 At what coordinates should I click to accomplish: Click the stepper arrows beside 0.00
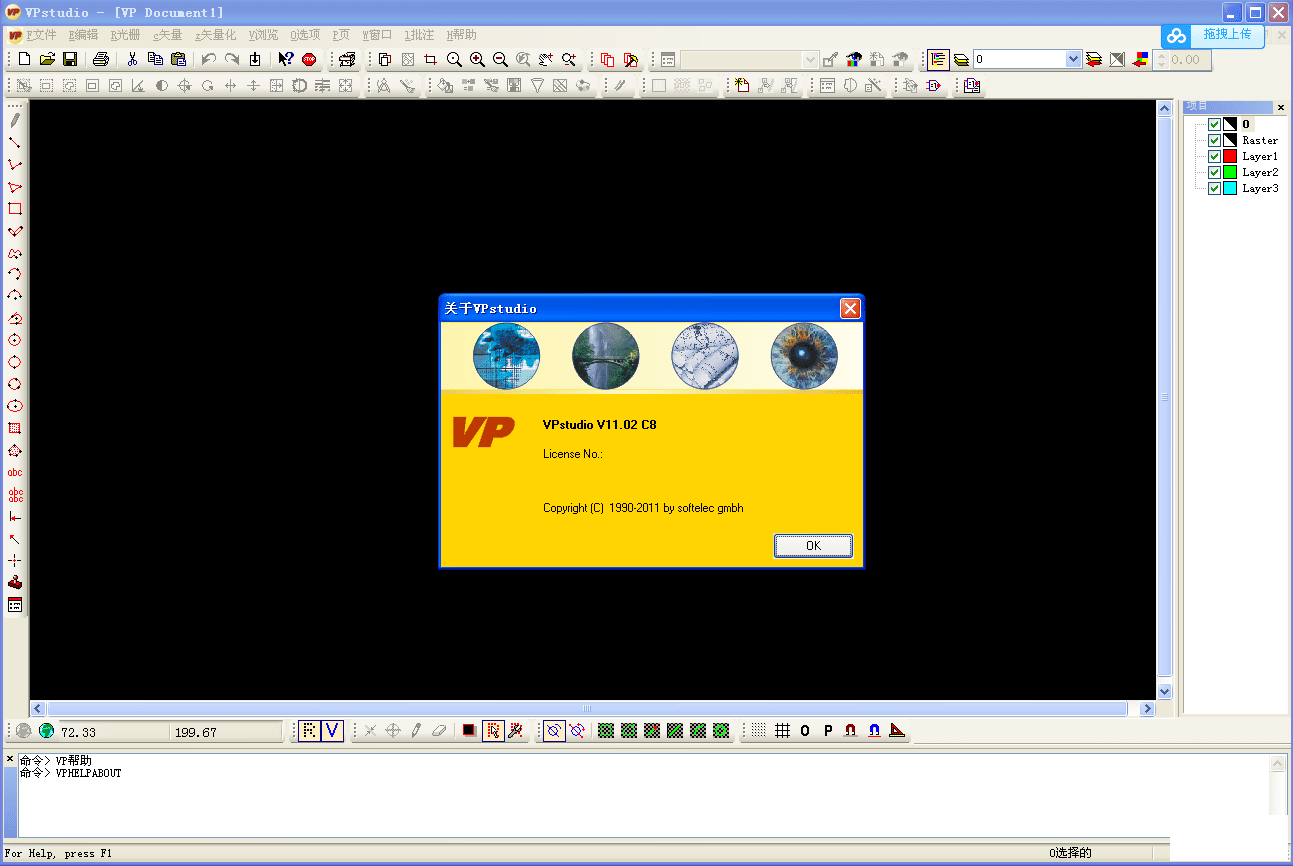1160,60
